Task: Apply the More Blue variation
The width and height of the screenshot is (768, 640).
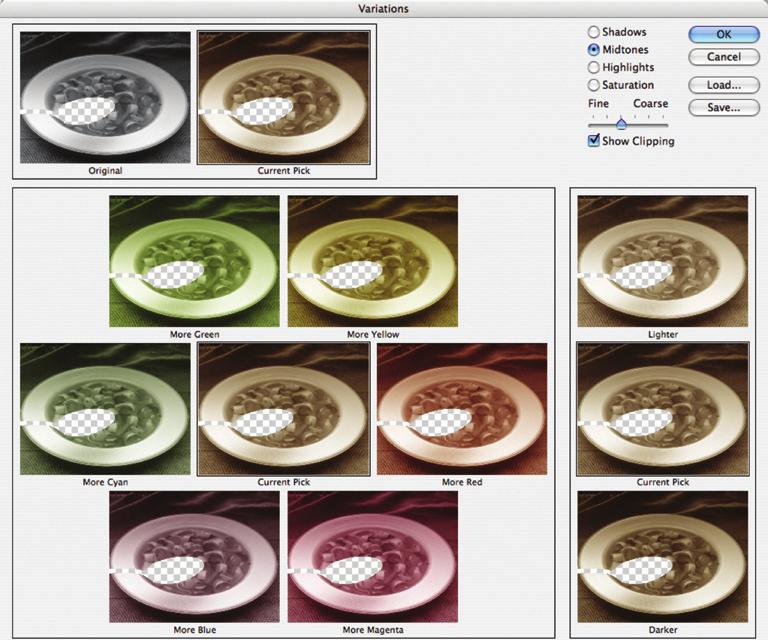Action: [x=194, y=557]
